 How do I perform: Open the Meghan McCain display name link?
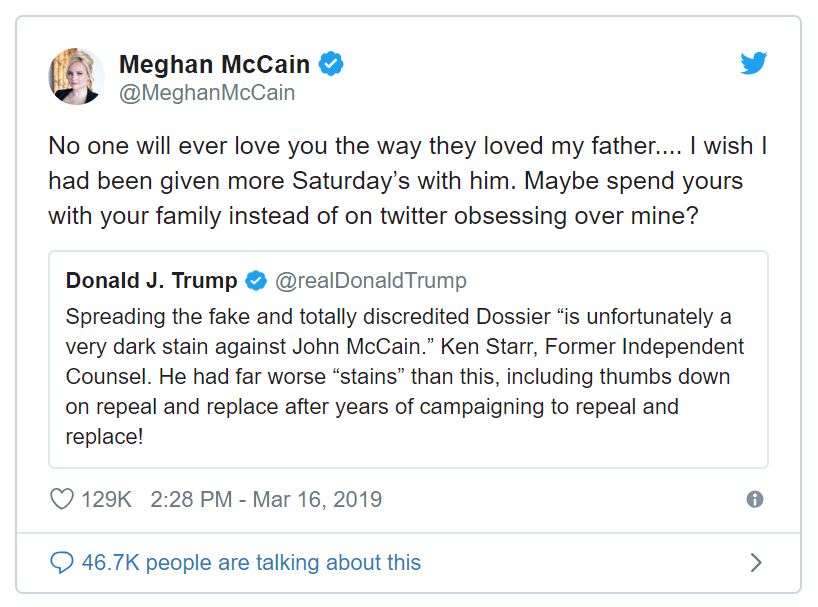pyautogui.click(x=215, y=65)
